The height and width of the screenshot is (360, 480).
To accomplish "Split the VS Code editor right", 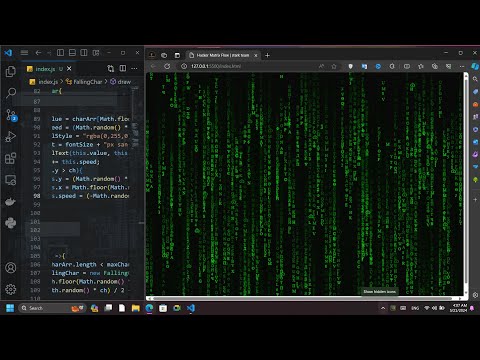I will click(123, 68).
